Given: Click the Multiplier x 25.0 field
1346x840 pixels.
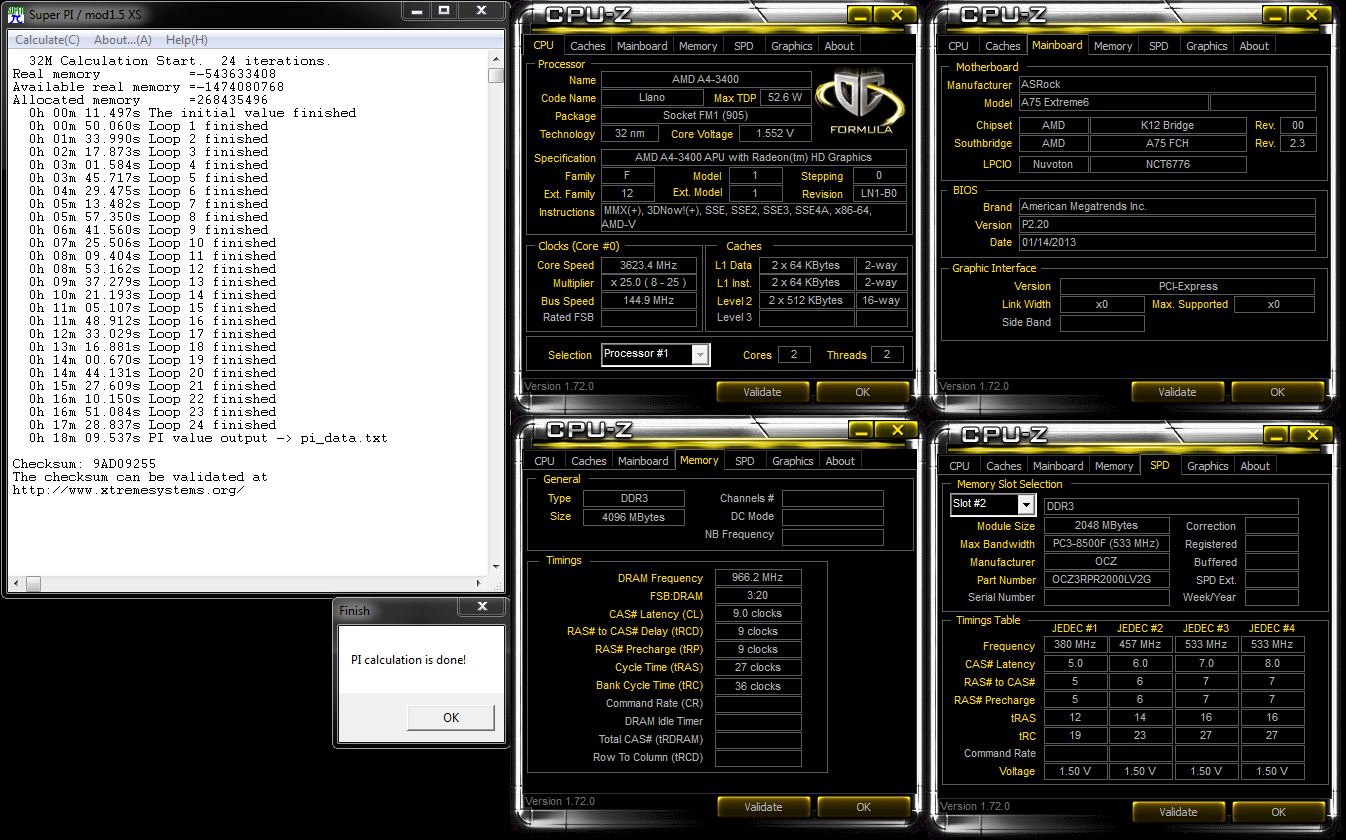Looking at the screenshot, I should pyautogui.click(x=649, y=283).
